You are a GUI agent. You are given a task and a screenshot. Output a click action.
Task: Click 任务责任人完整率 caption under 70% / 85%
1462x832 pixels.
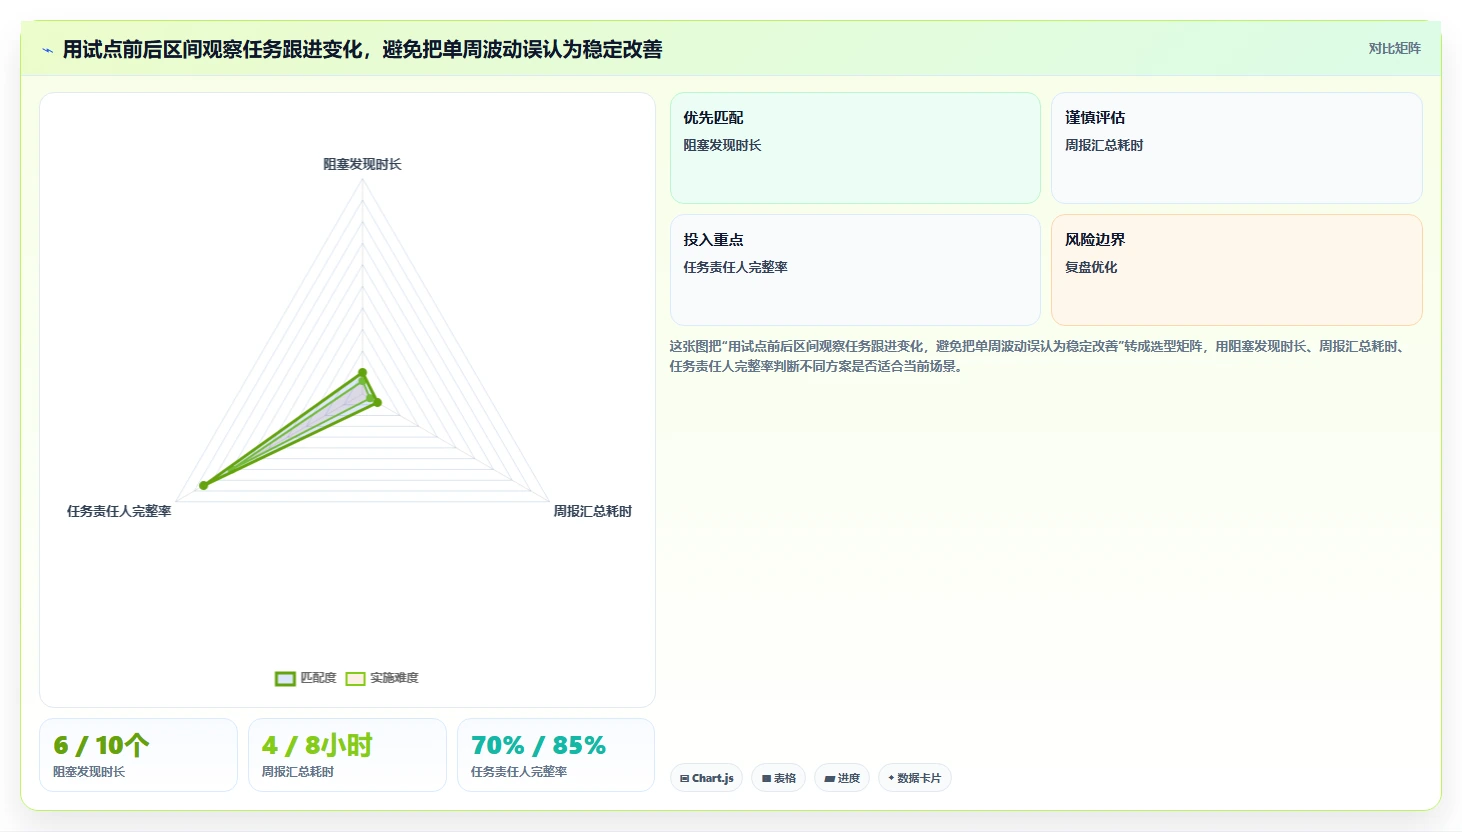[x=519, y=772]
